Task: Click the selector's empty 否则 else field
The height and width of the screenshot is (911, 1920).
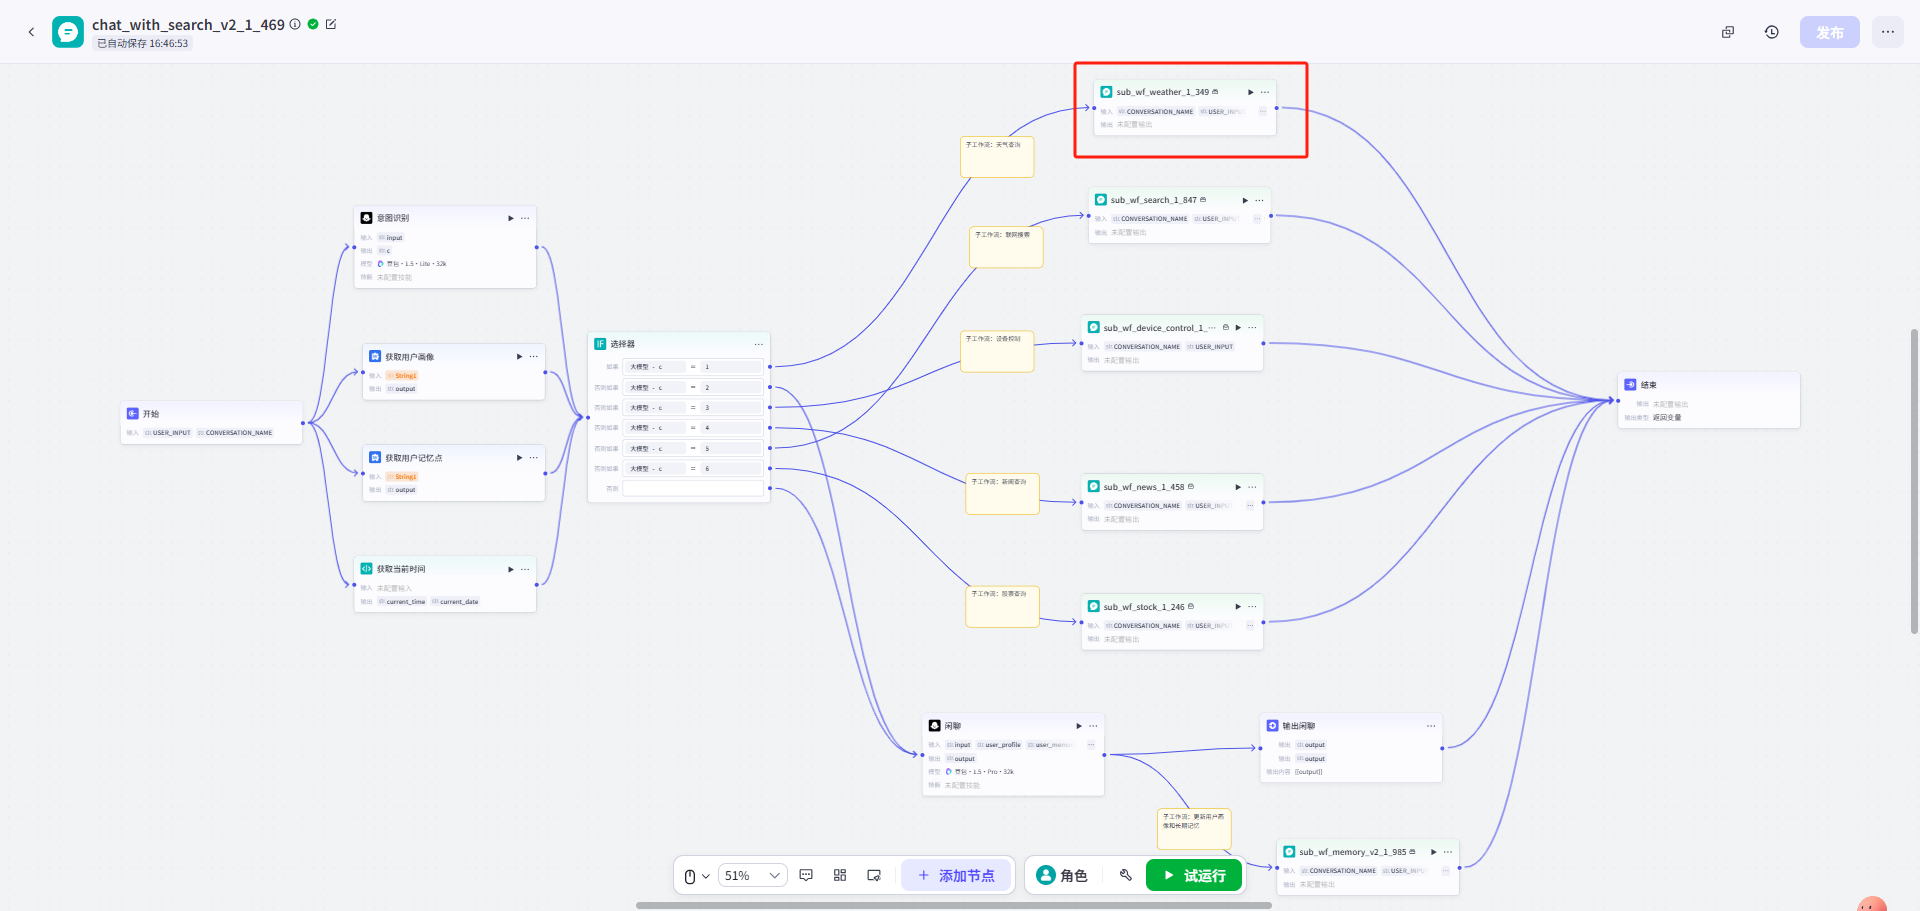Action: [693, 488]
